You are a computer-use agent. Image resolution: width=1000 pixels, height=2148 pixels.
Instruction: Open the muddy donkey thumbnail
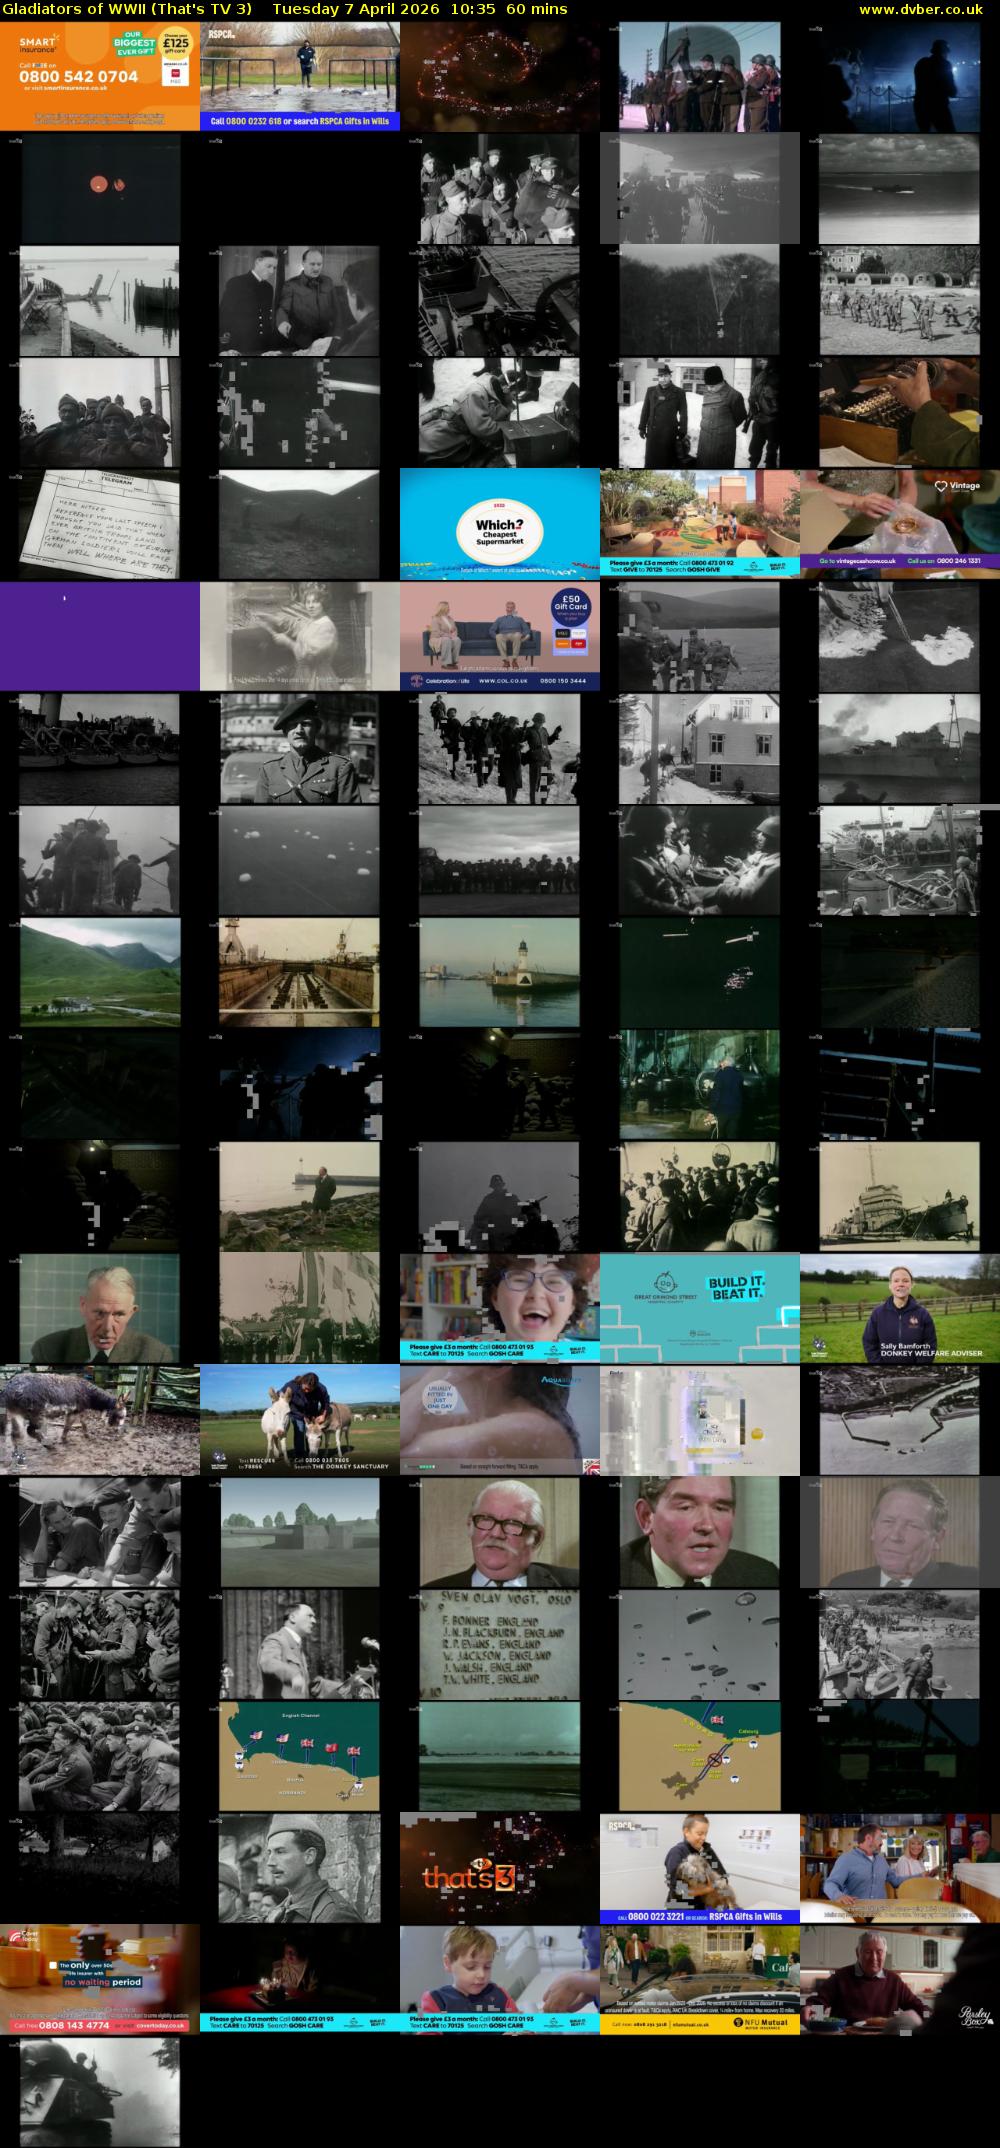tap(100, 1419)
